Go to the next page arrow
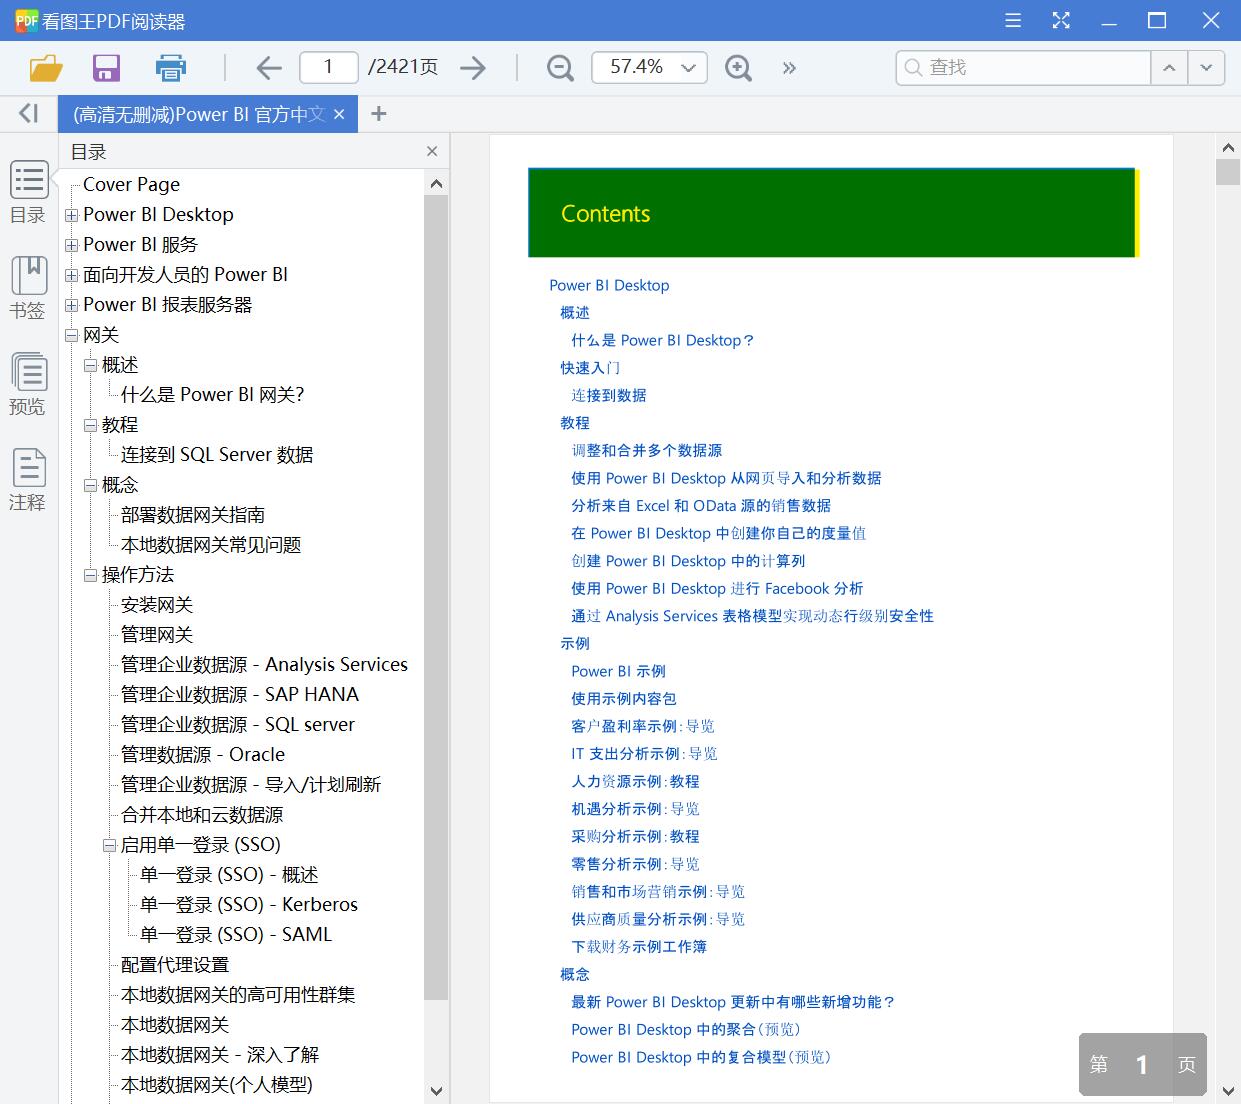 tap(473, 68)
